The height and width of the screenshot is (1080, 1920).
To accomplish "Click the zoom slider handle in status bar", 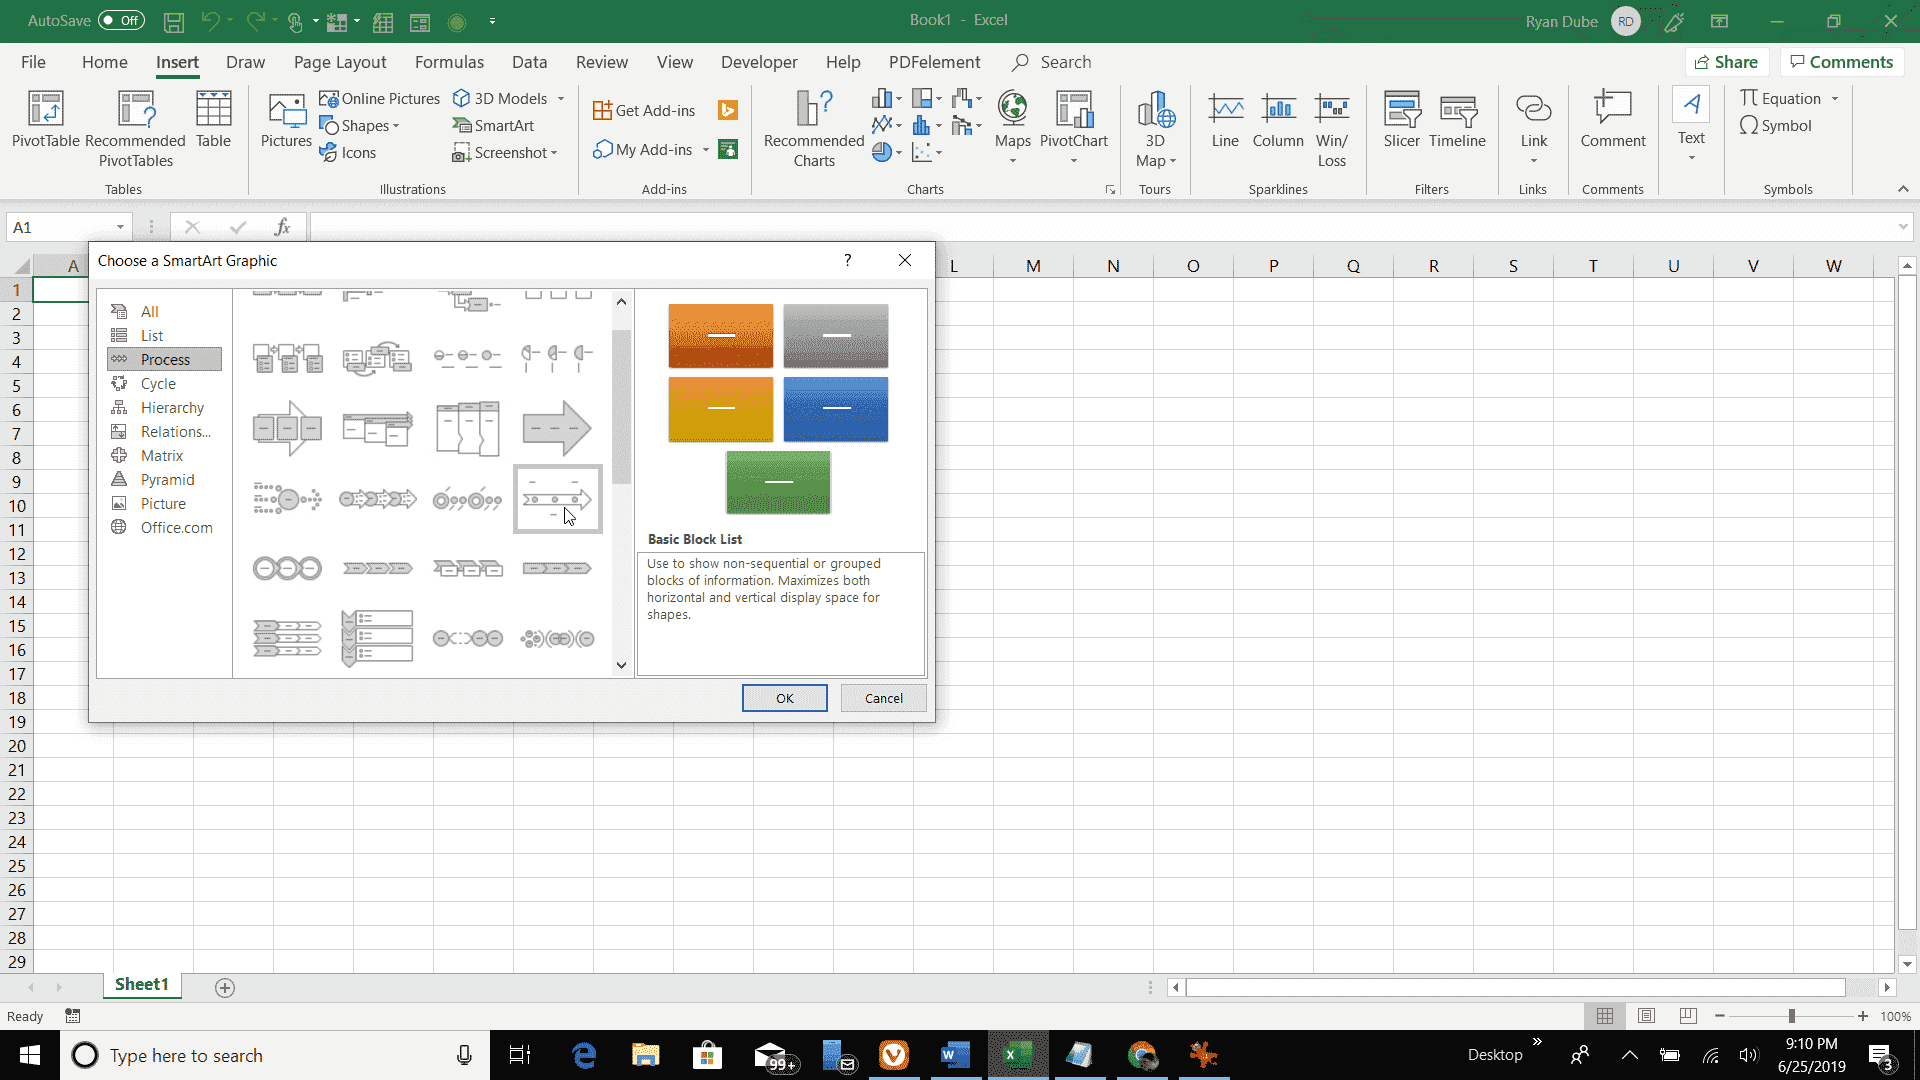I will click(1791, 1016).
